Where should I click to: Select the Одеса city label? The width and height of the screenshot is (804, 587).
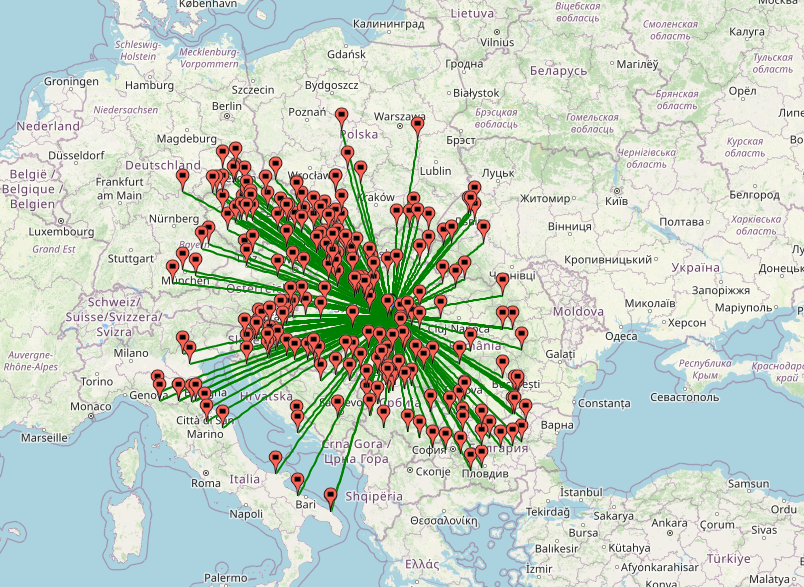[621, 336]
